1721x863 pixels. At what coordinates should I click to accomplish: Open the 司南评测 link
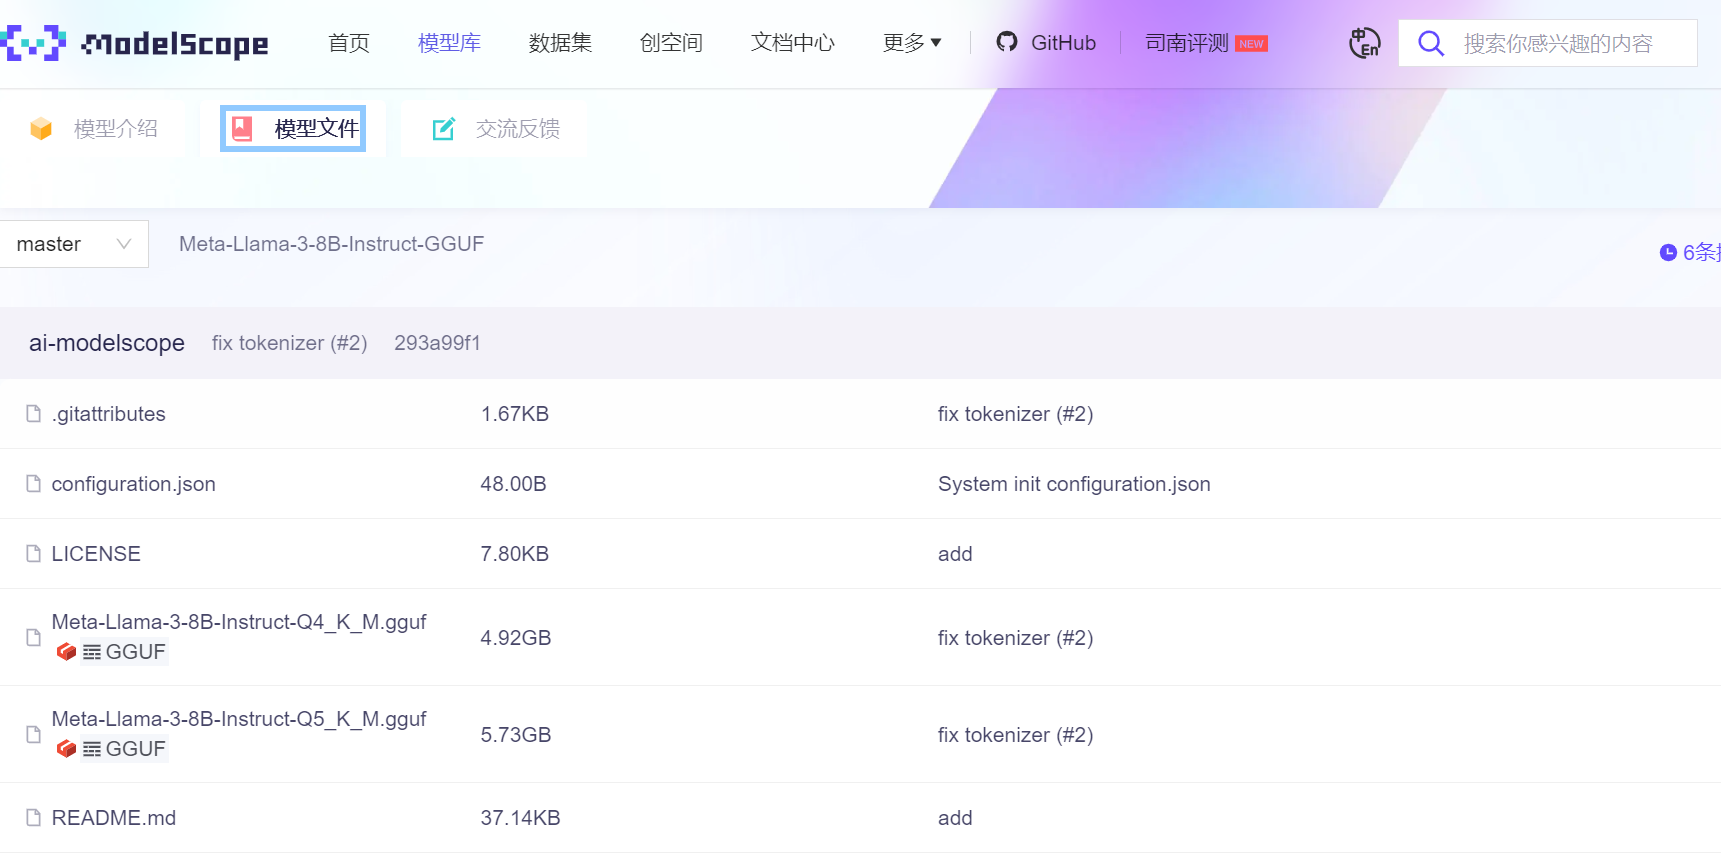coord(1187,43)
